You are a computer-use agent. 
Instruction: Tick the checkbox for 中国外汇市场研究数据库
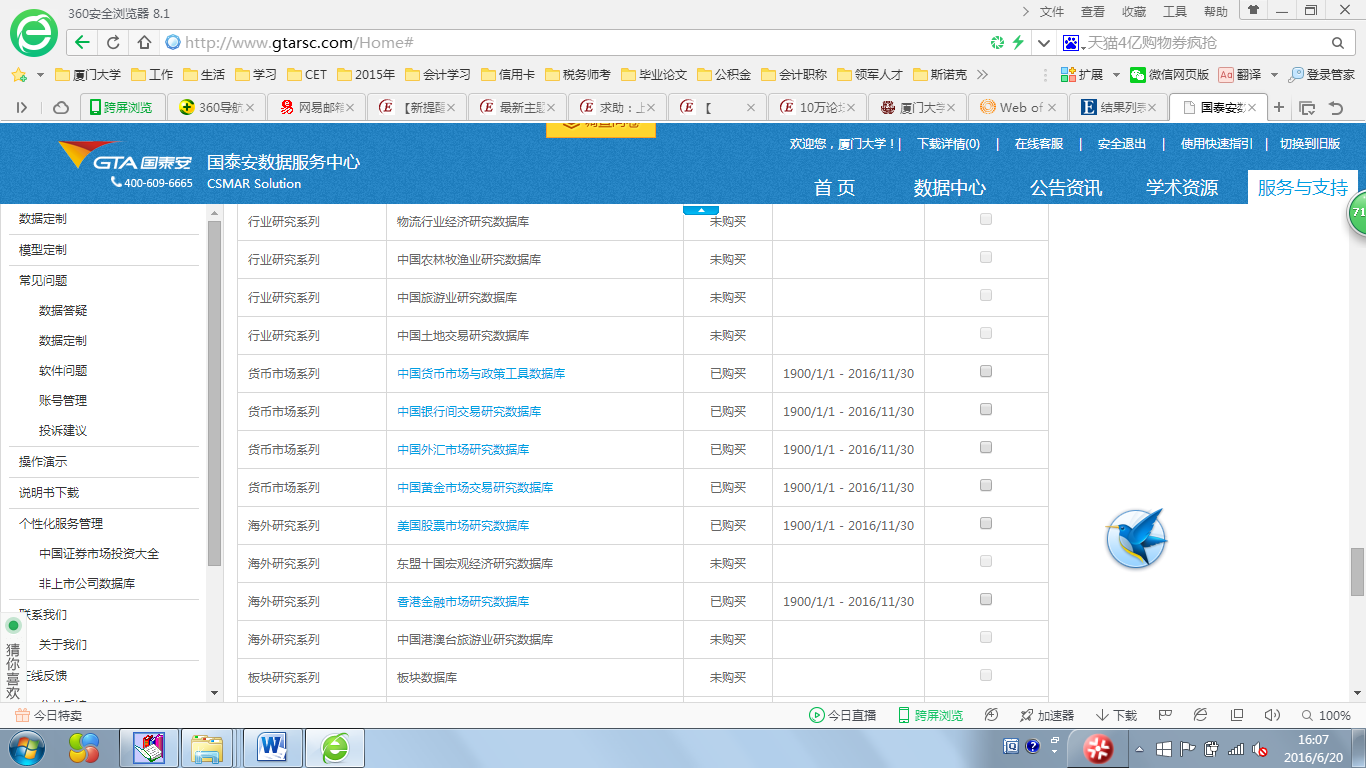(986, 448)
